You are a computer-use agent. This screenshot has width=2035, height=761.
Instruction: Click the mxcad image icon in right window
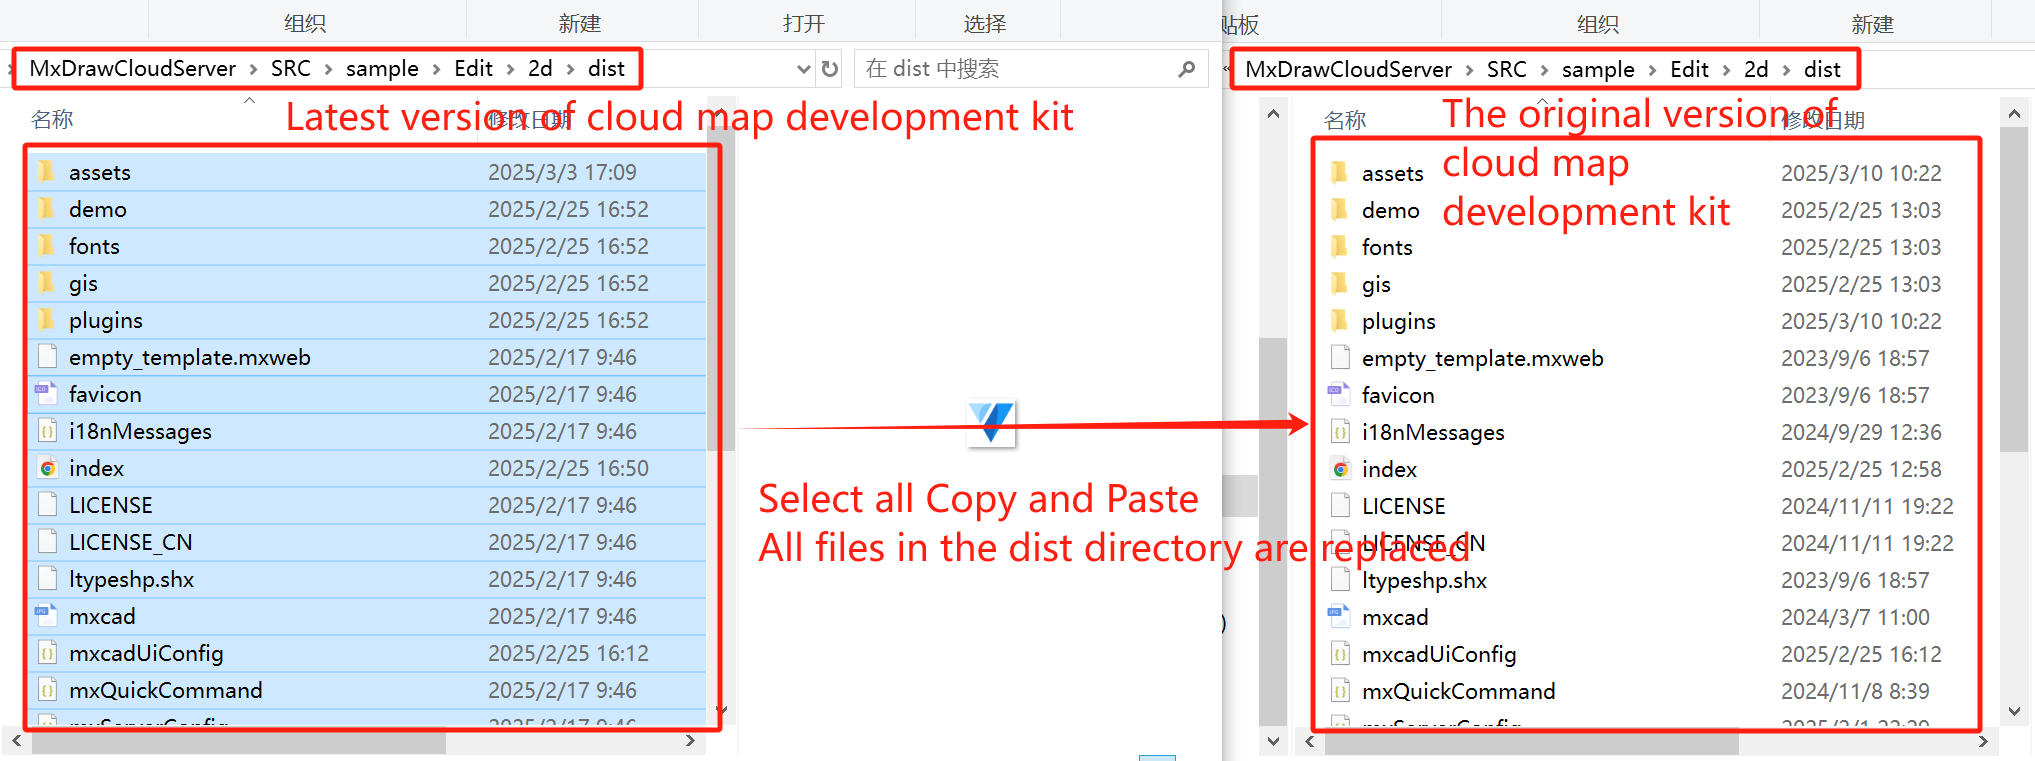coord(1340,617)
